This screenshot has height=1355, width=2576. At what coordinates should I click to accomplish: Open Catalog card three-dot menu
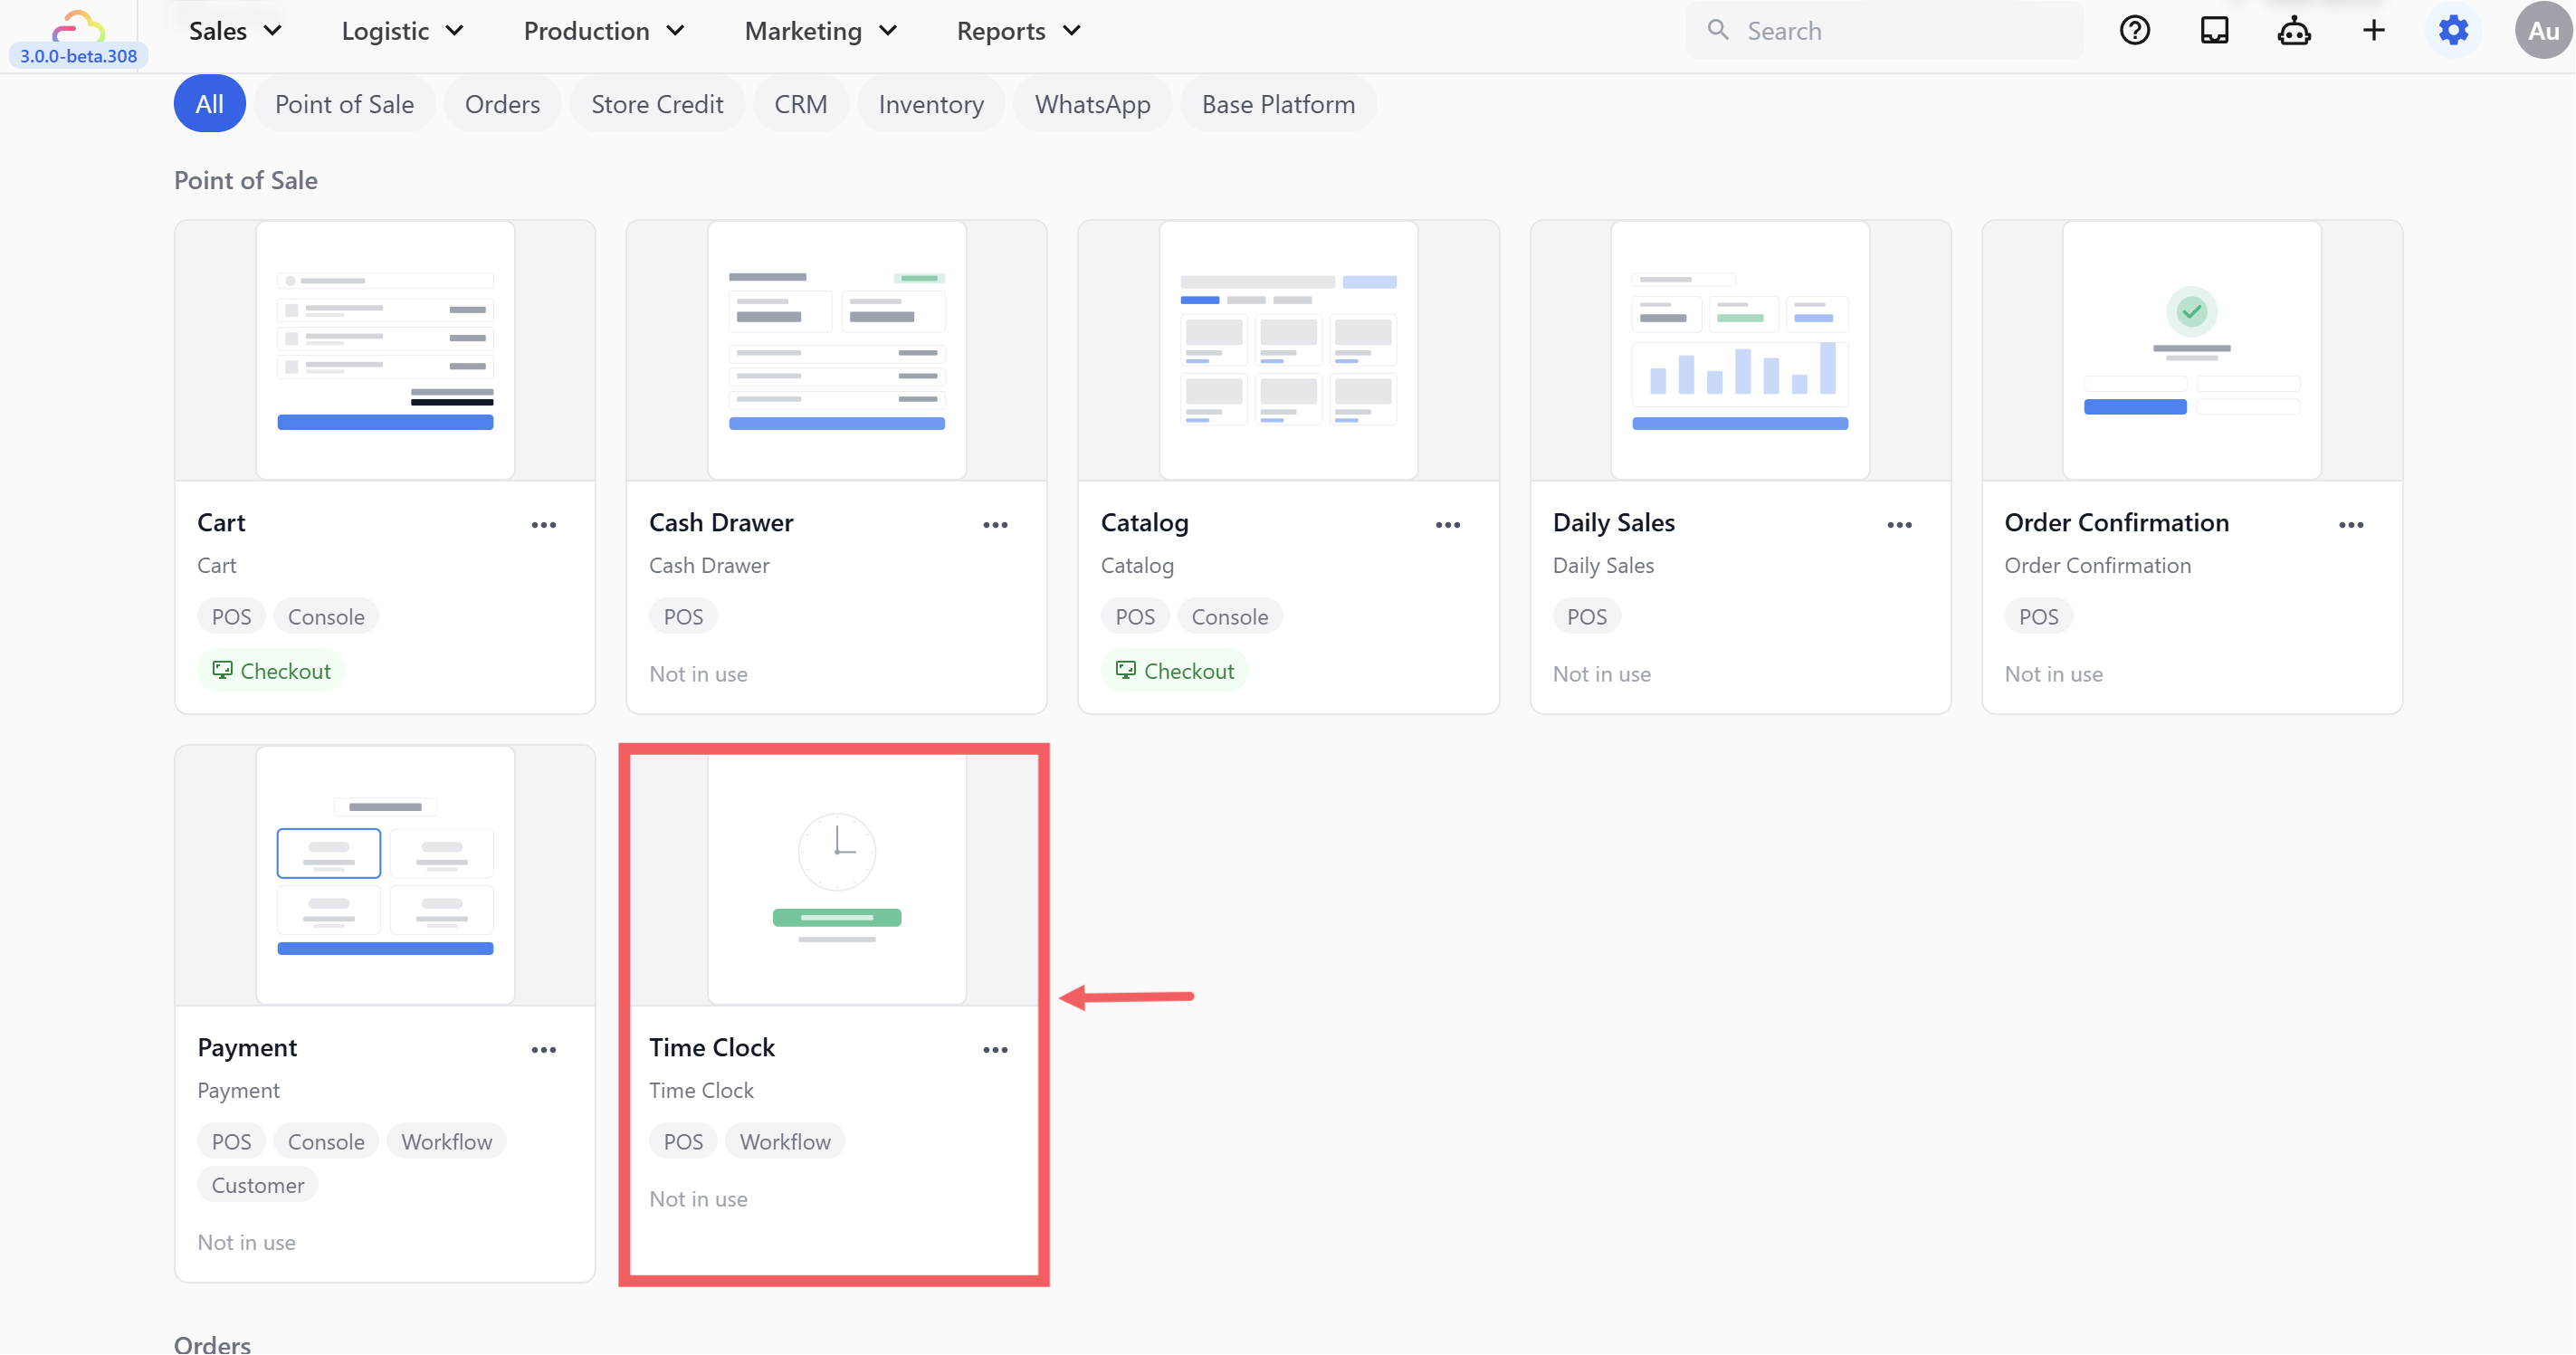pos(1447,525)
